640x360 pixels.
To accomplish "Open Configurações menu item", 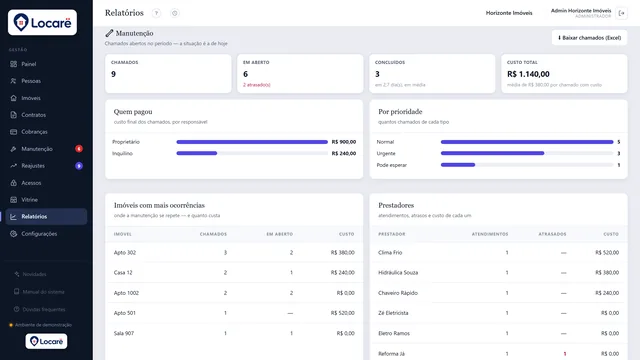I will (x=46, y=234).
